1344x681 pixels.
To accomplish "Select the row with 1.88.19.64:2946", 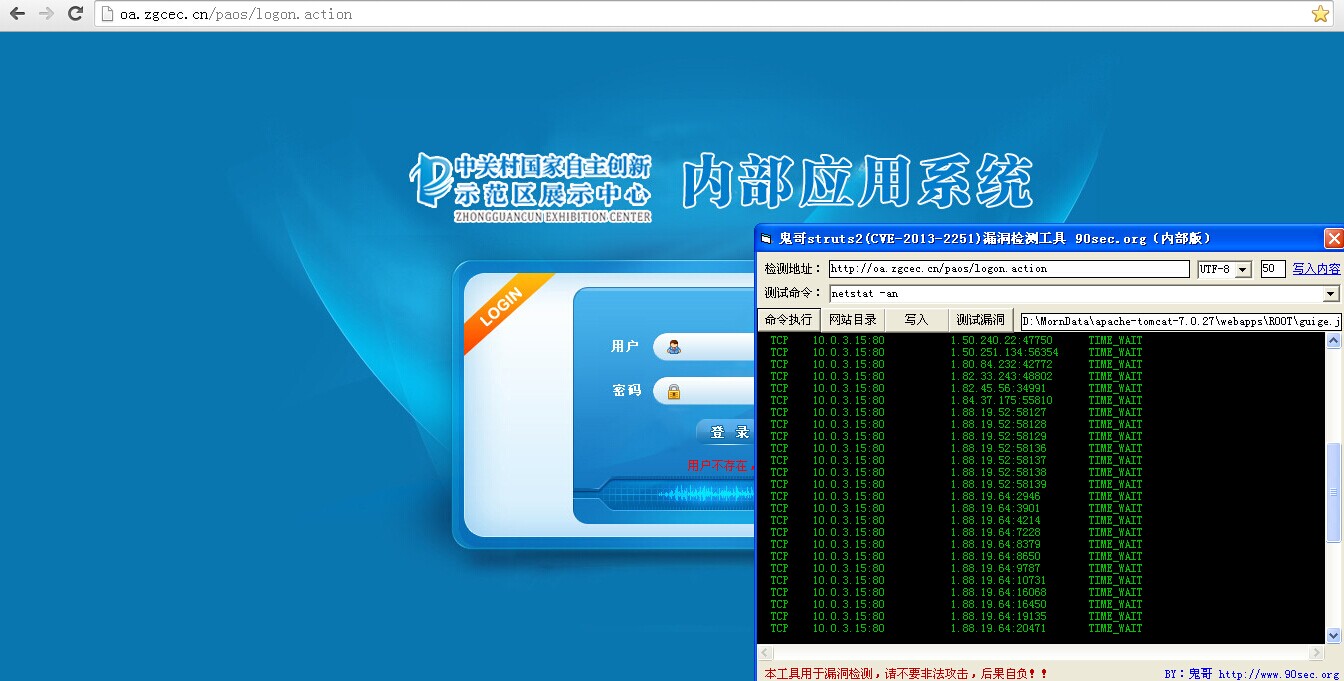I will pos(956,496).
